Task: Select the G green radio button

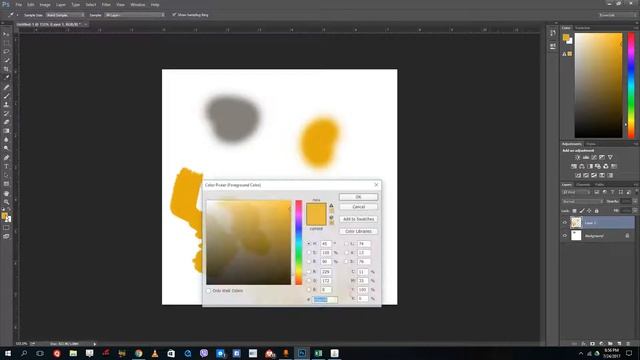Action: point(309,280)
